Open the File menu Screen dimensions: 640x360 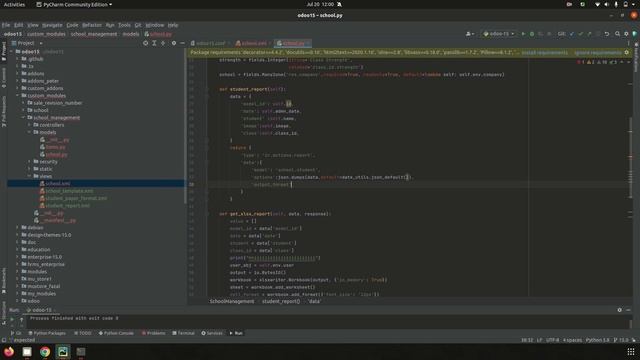click(x=6, y=25)
